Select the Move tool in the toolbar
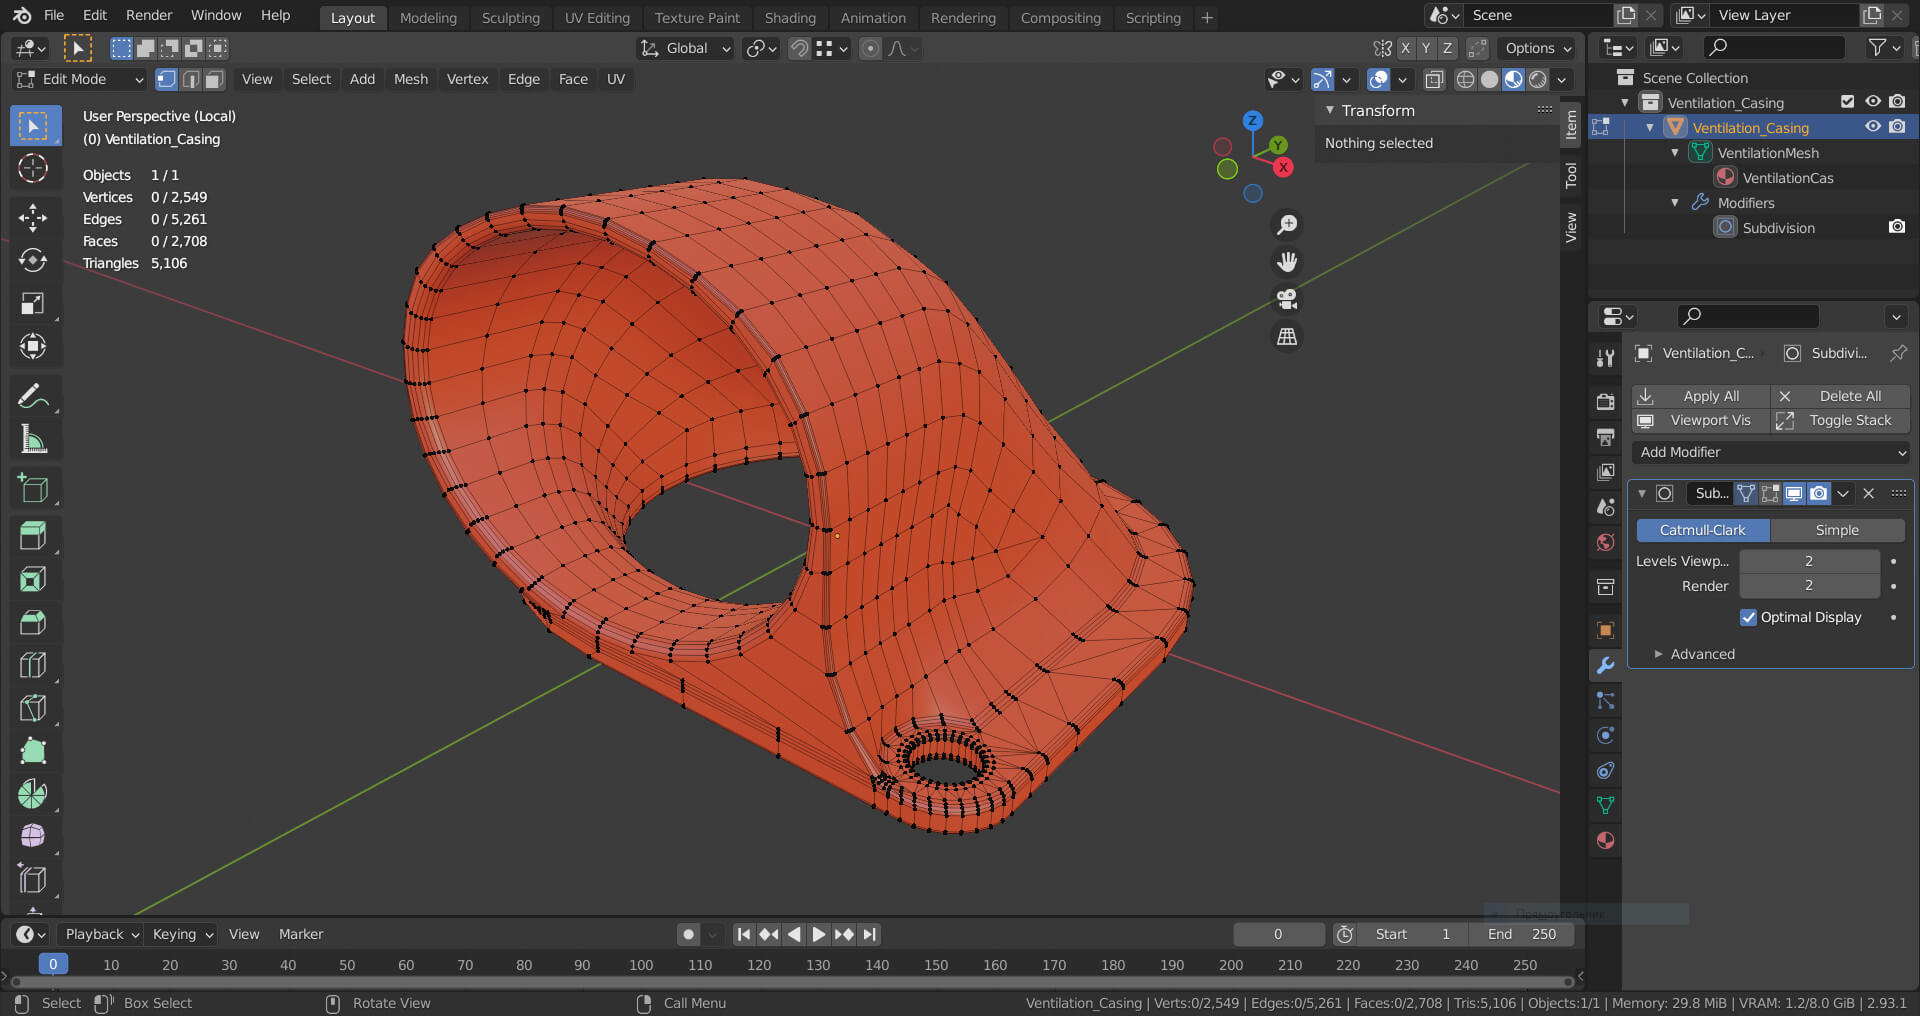Screen dimensions: 1920x1016 (33, 218)
